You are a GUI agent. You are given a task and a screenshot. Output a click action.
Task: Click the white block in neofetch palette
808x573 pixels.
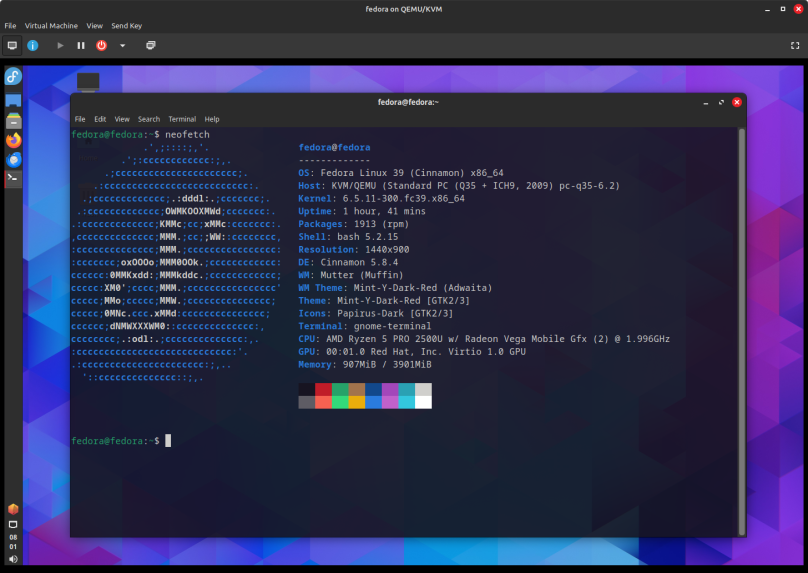(x=424, y=402)
